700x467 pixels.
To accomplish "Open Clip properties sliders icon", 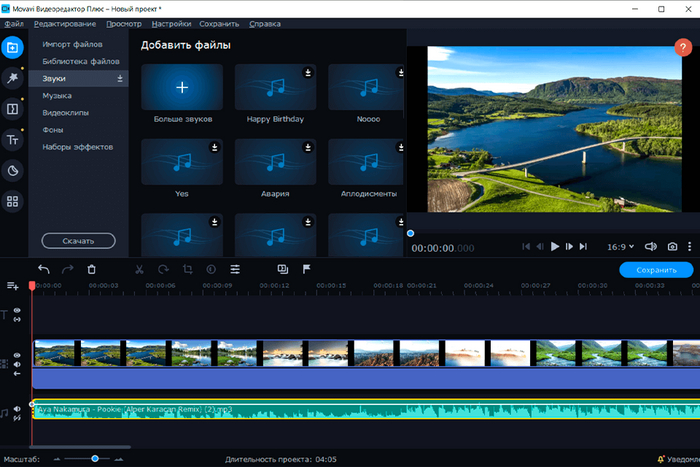I will tap(235, 269).
